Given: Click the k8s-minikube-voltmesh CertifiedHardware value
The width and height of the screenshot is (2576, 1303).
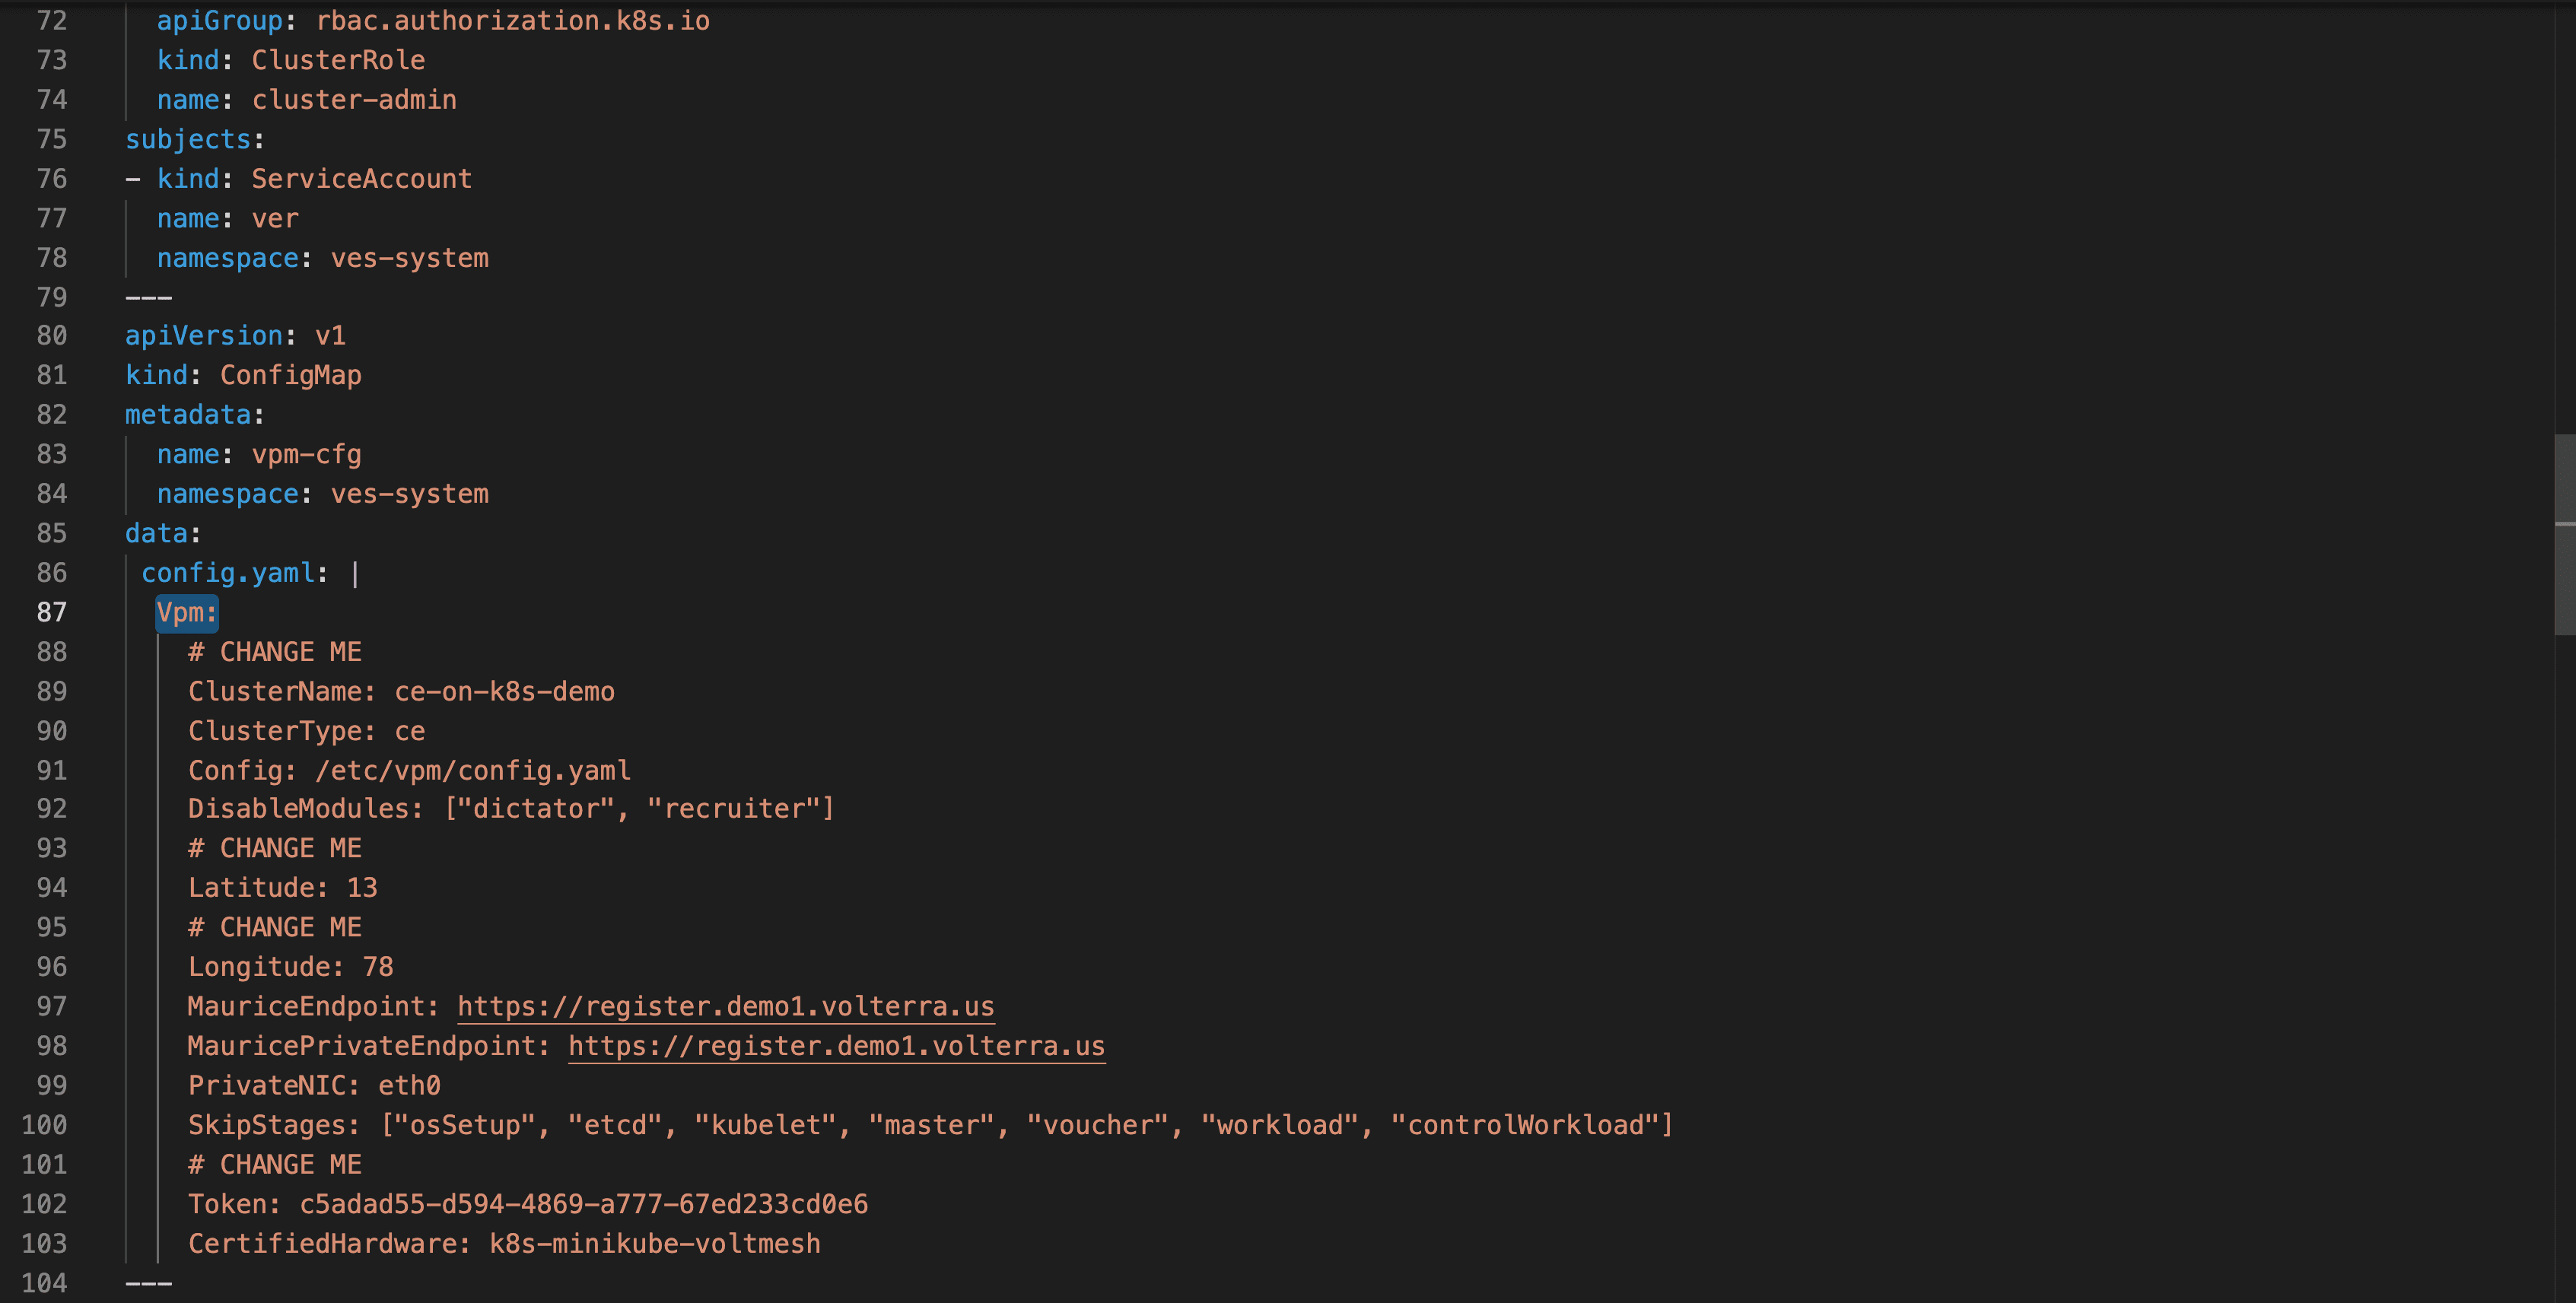Looking at the screenshot, I should (654, 1244).
